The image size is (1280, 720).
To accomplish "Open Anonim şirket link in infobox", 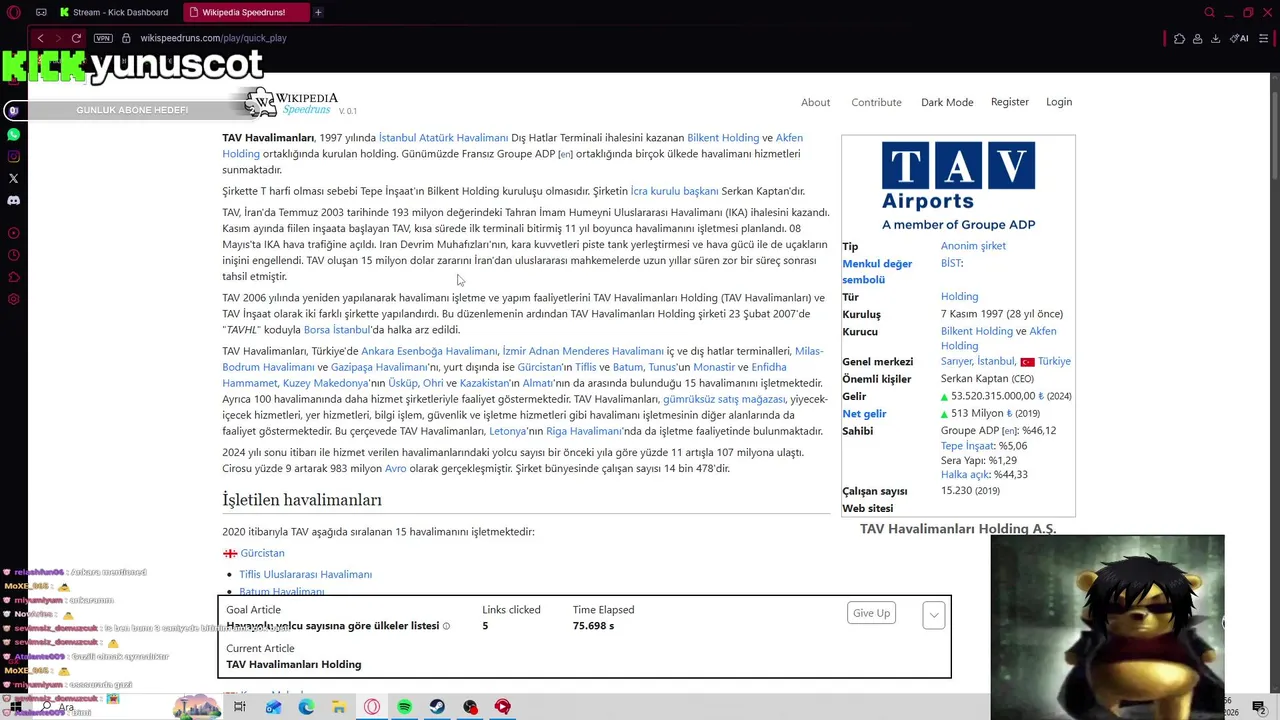I will coord(973,246).
